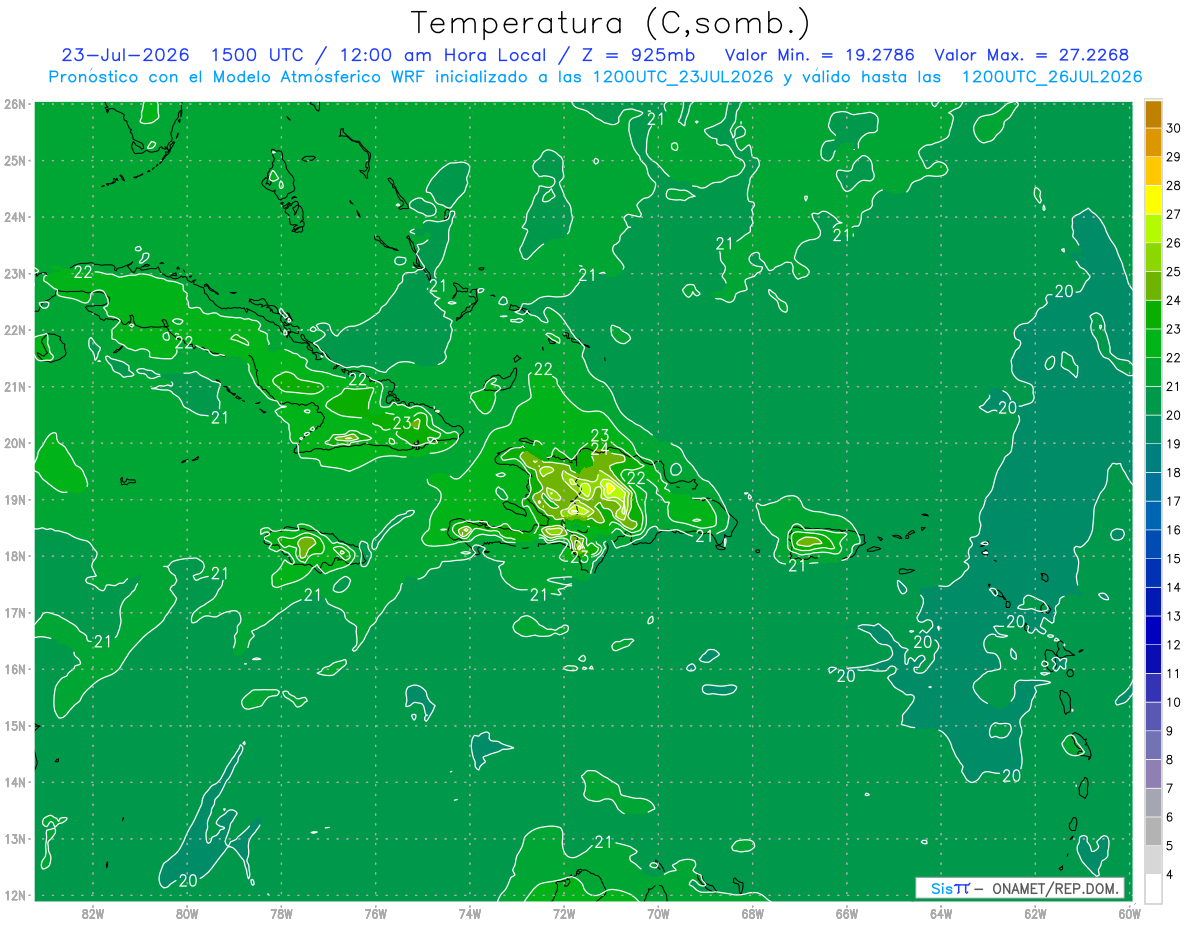
Task: Pick the purple swatch between 7 and 8
Action: pos(1153,774)
